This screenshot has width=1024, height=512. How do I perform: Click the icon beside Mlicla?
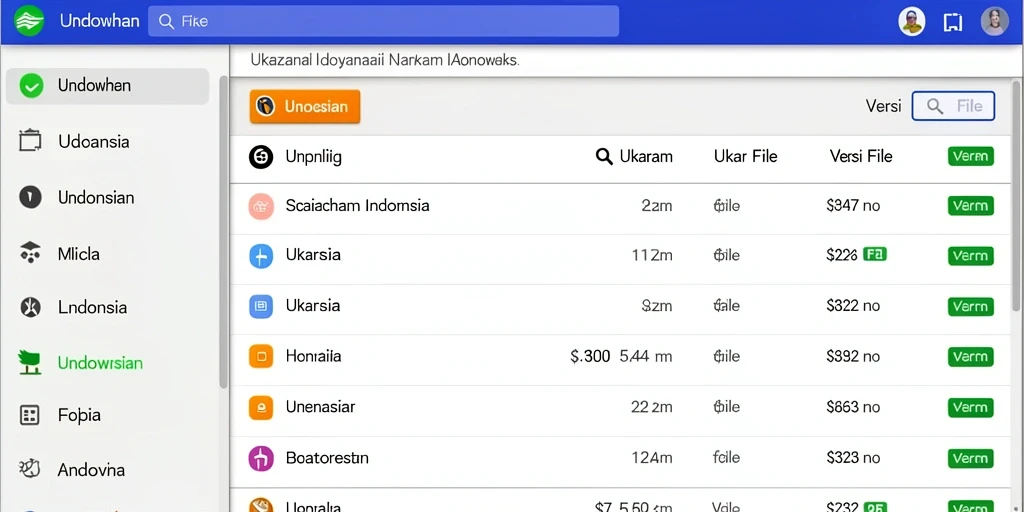point(30,252)
